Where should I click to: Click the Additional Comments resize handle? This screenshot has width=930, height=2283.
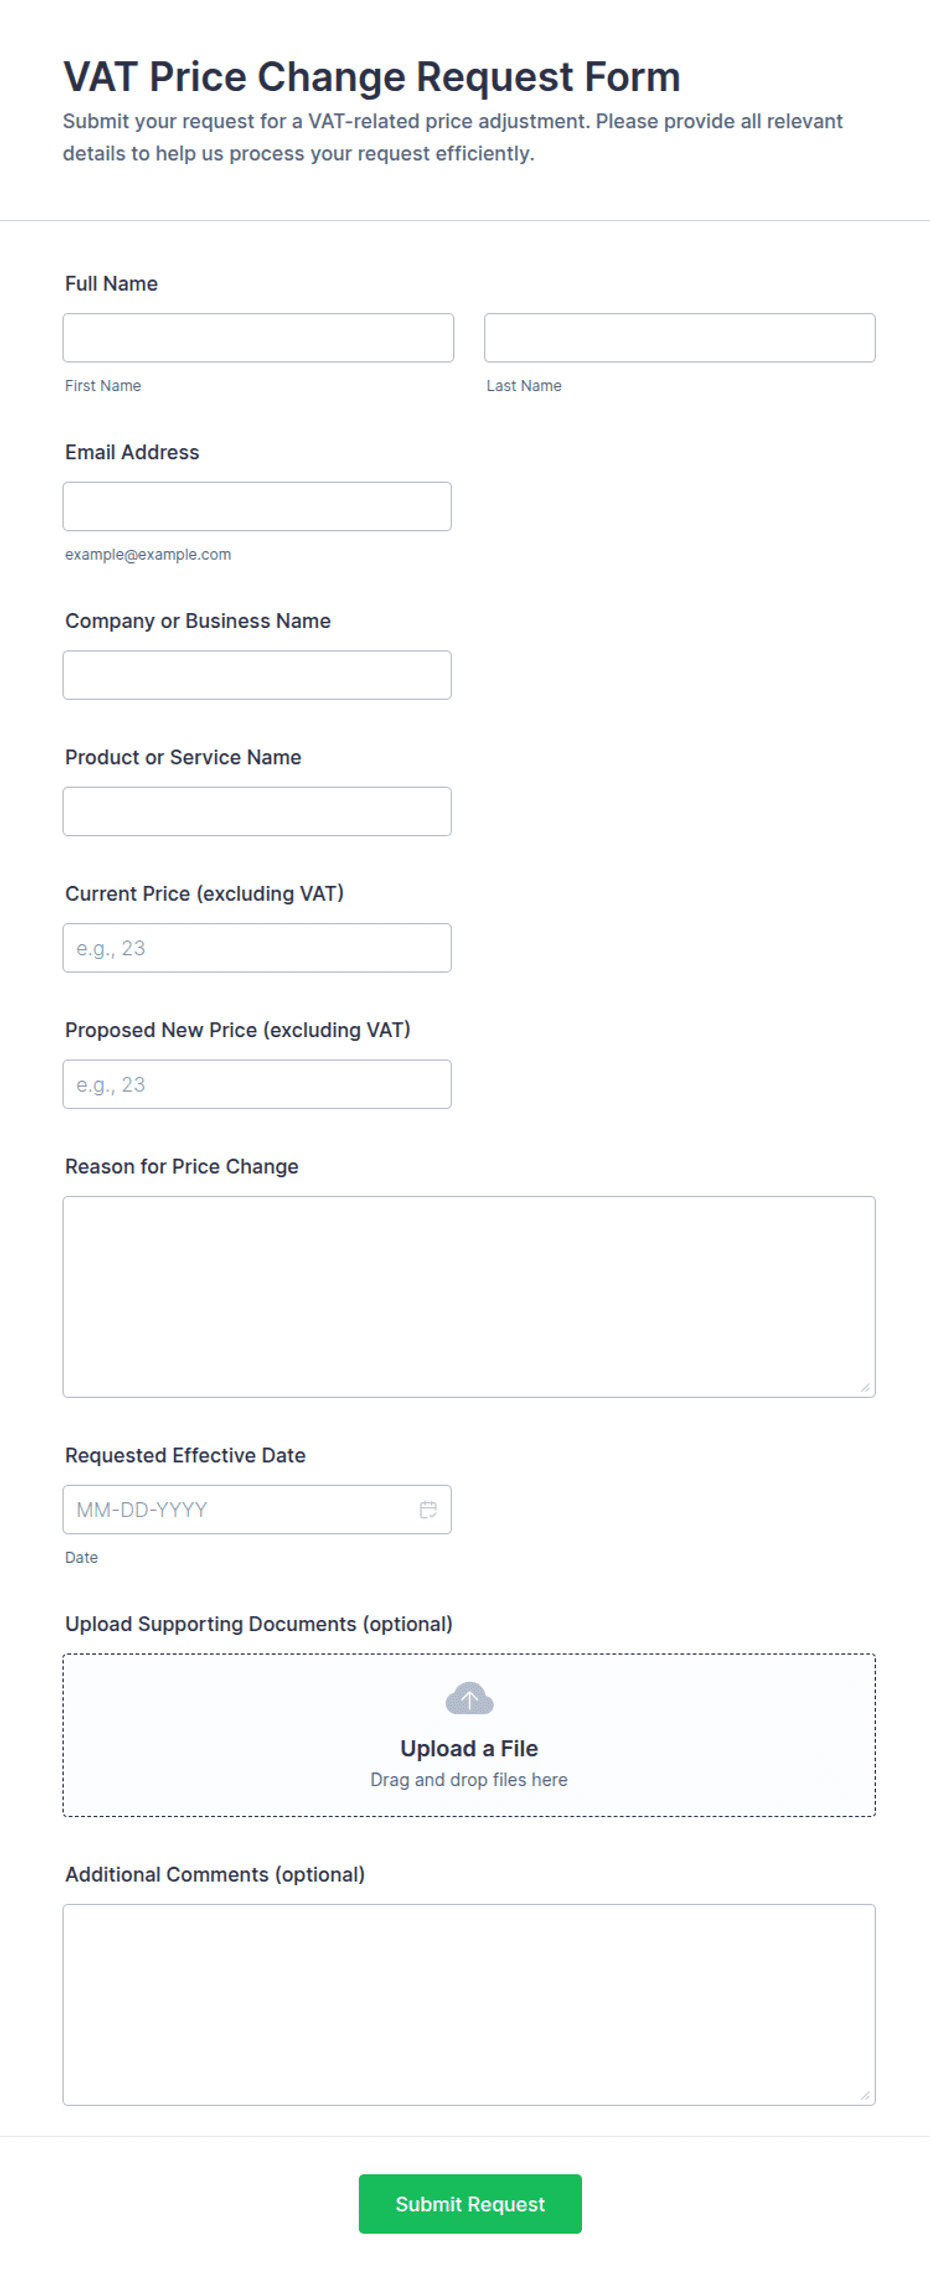tap(865, 2095)
